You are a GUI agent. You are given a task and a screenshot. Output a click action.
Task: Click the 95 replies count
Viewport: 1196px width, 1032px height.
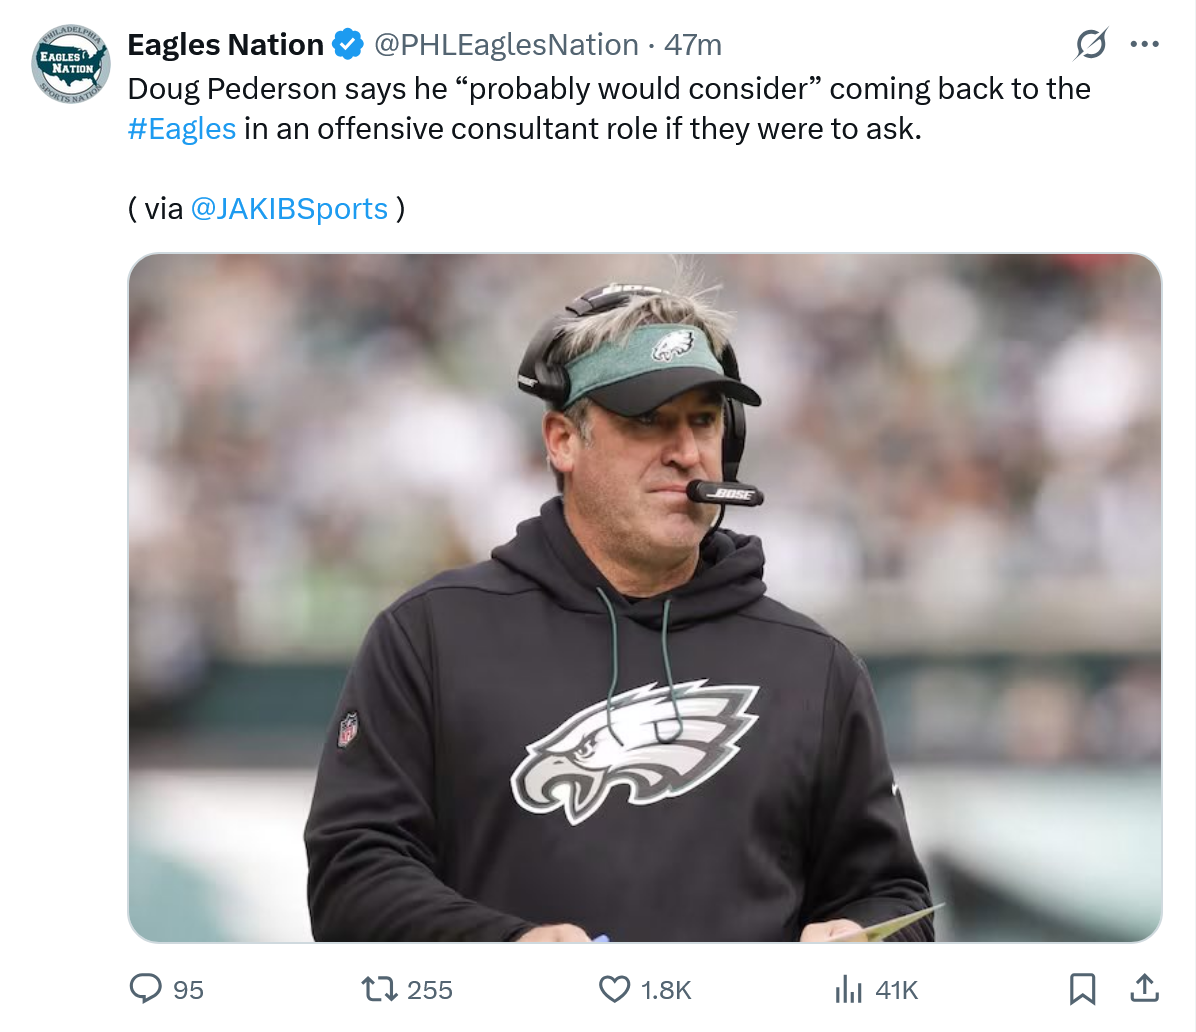pos(188,990)
